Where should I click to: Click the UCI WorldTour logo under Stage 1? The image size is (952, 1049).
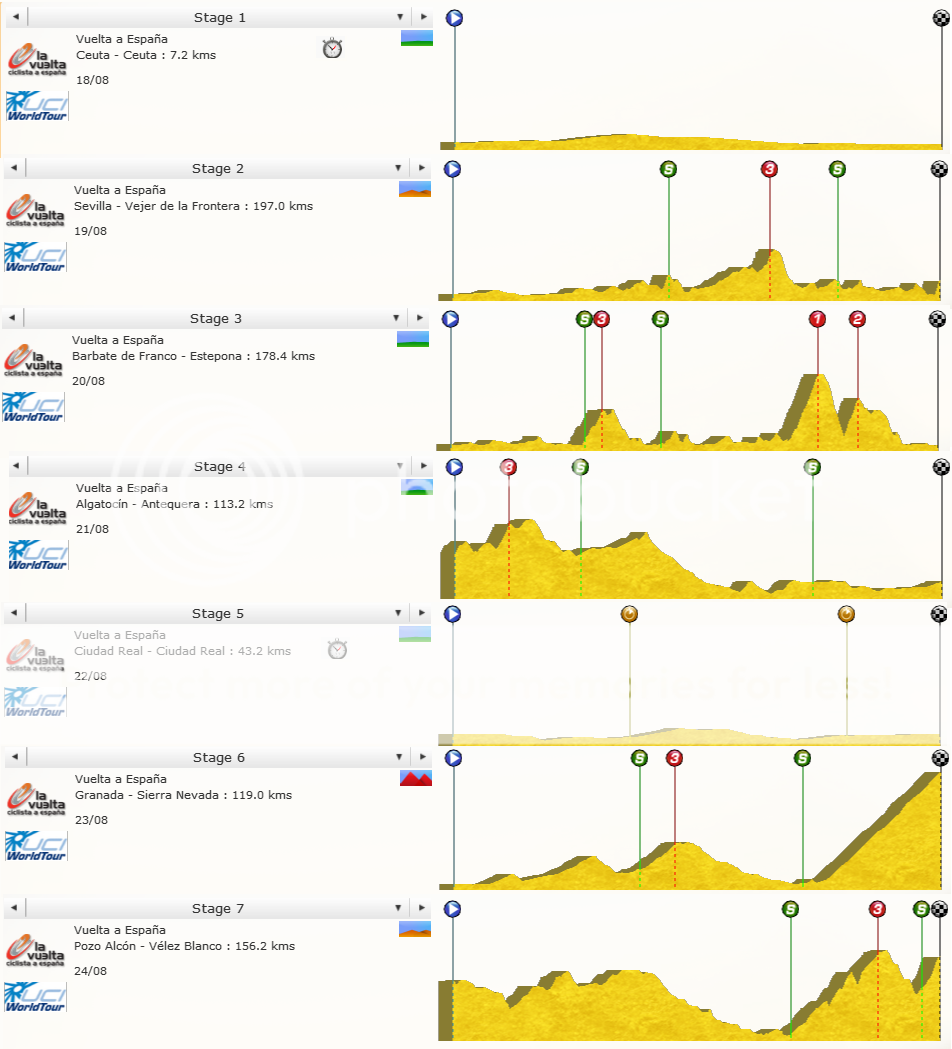(x=35, y=107)
